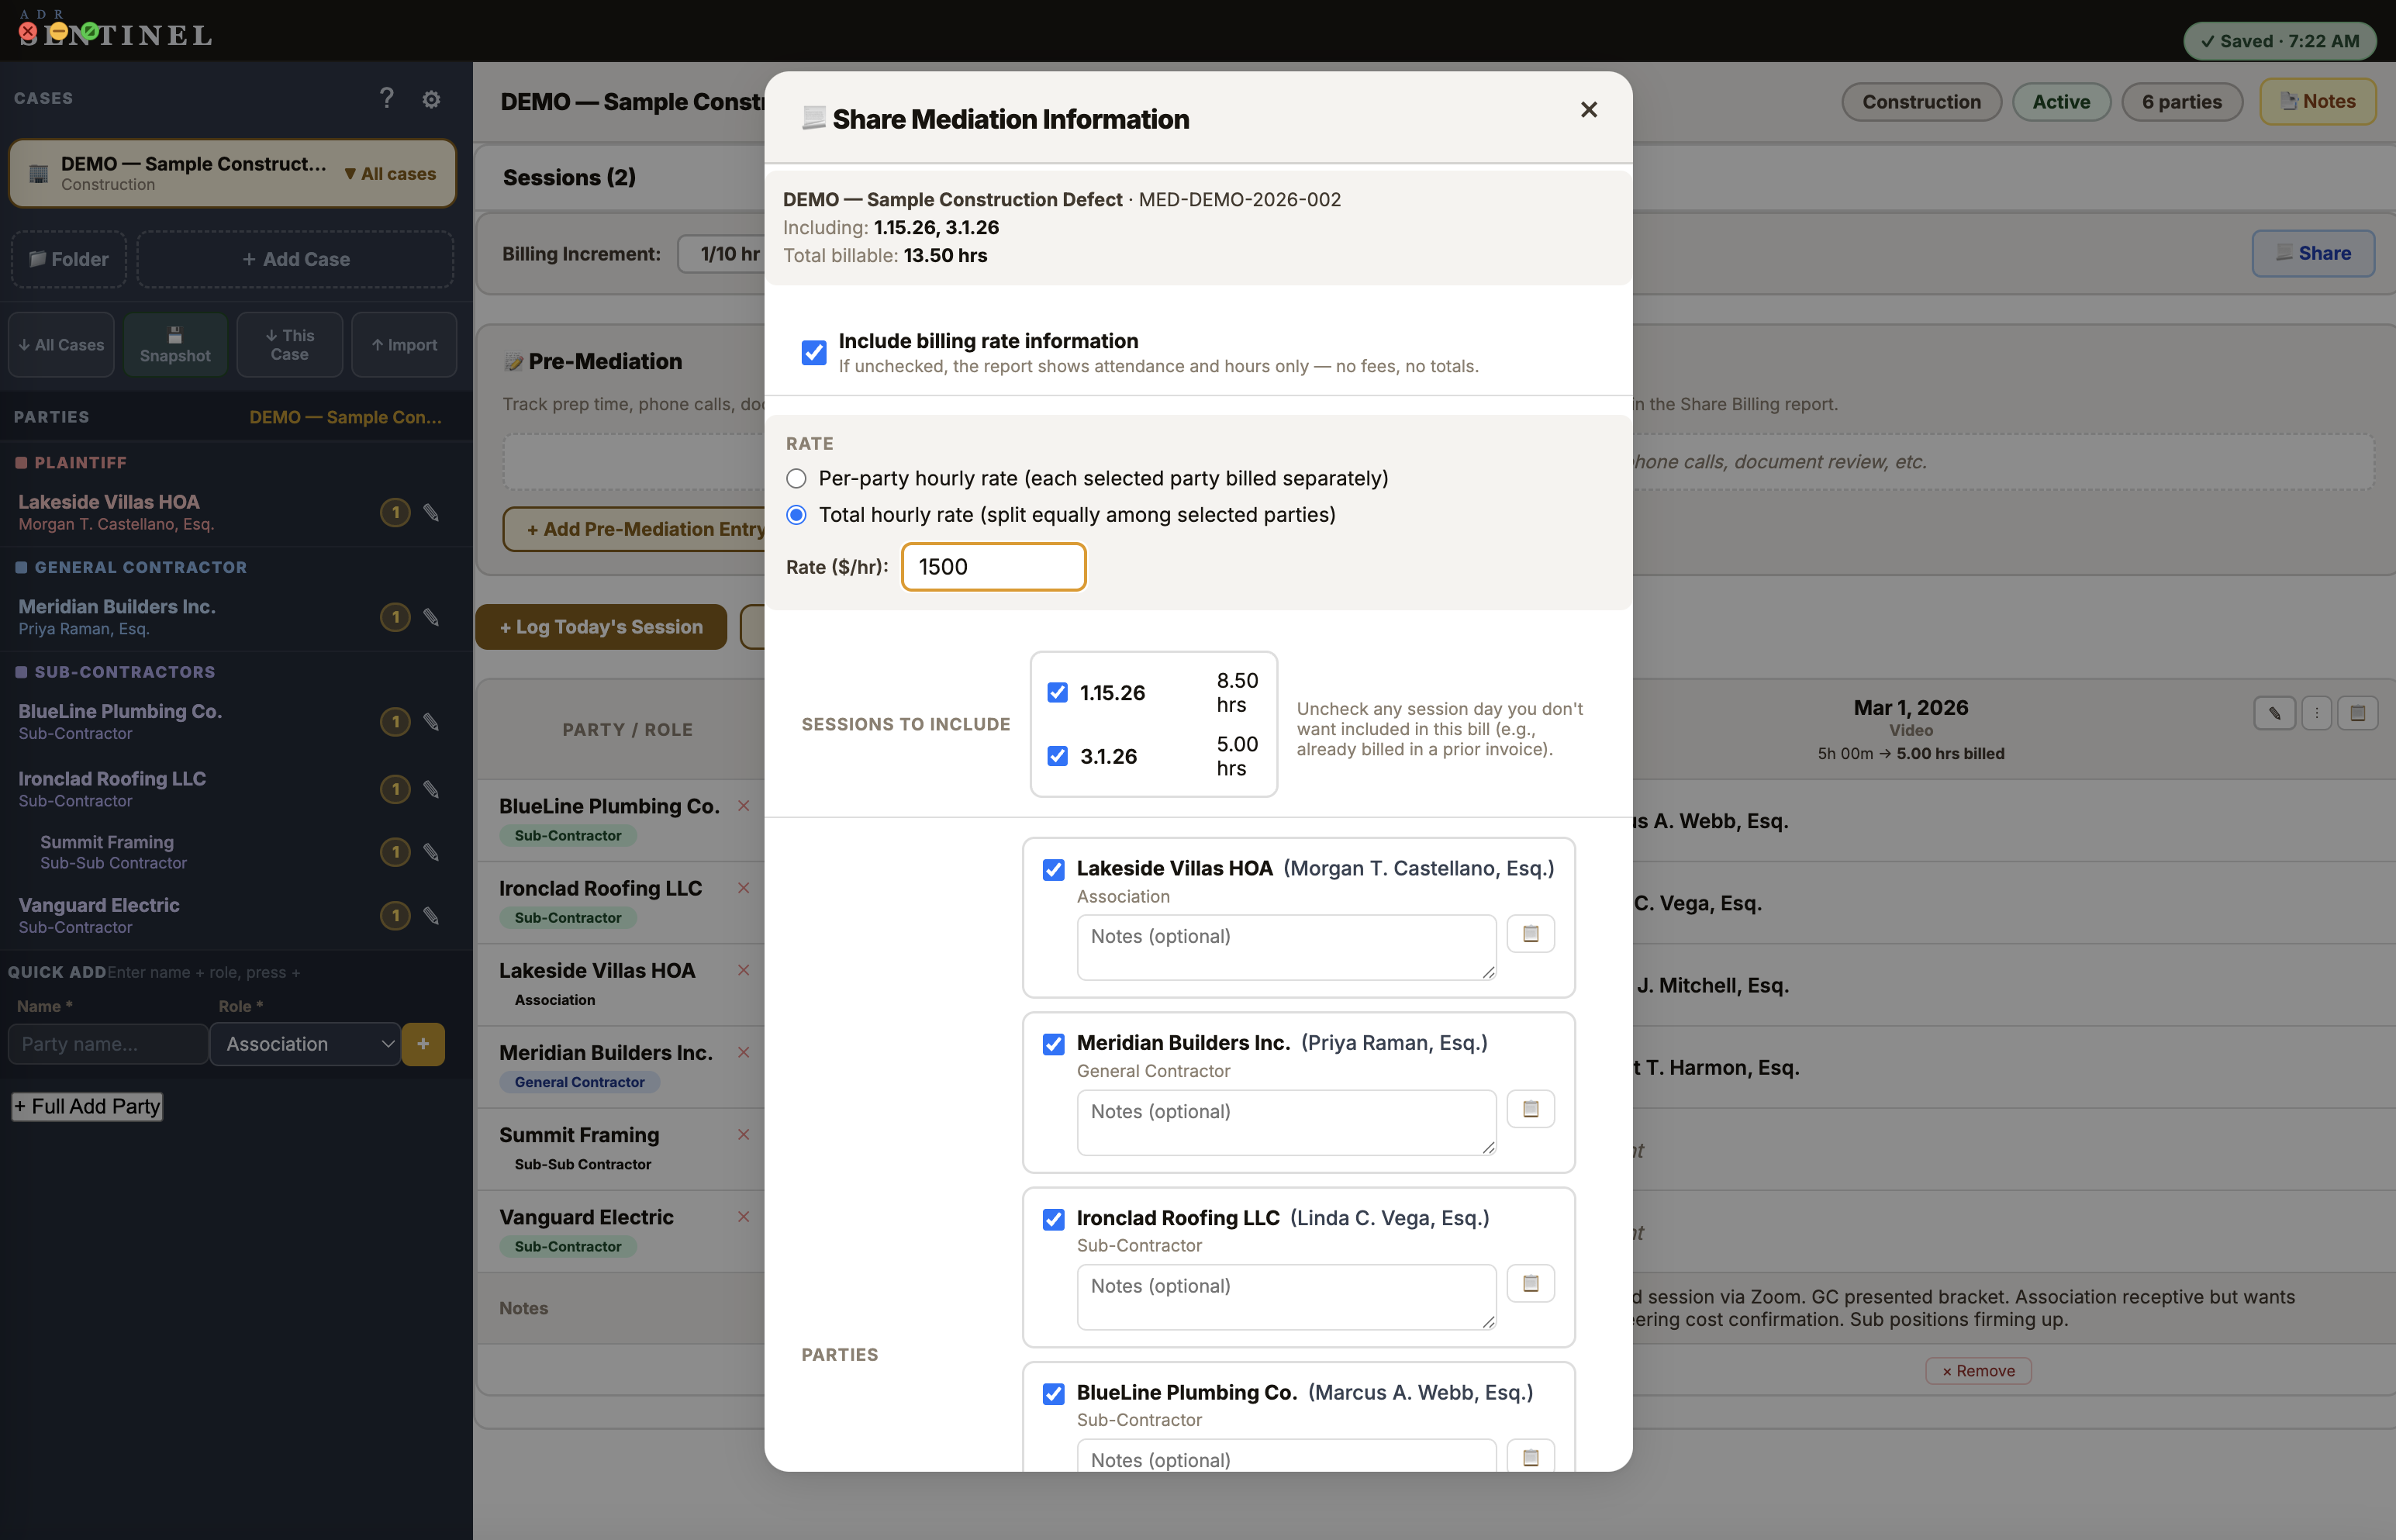The width and height of the screenshot is (2396, 1540).
Task: Click the notes template icon for BlueLine Plumbing Co.
Action: [x=1530, y=1457]
